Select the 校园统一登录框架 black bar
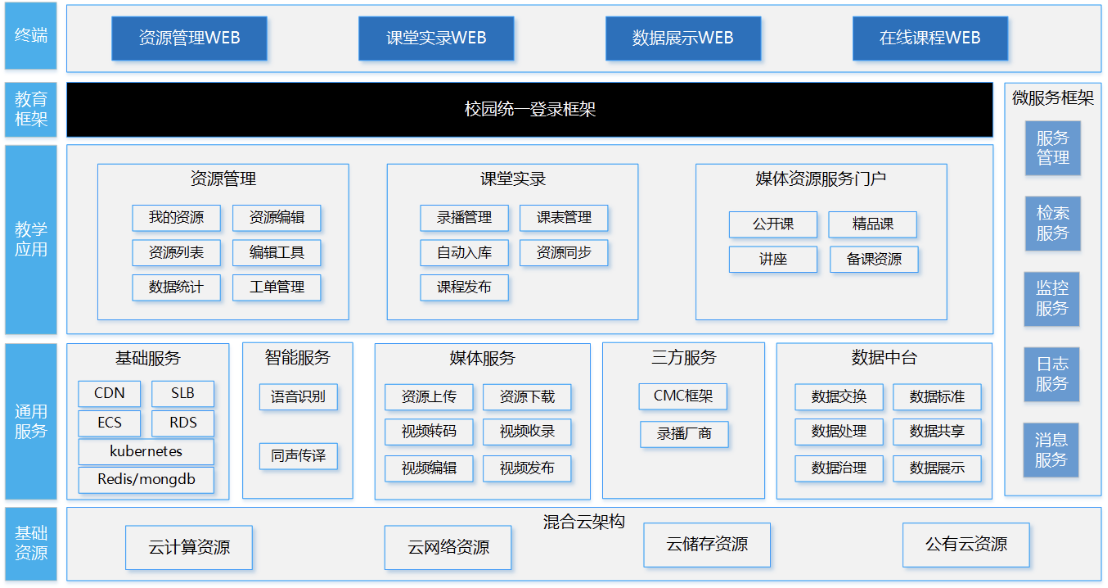Image resolution: width=1108 pixels, height=588 pixels. pos(529,109)
